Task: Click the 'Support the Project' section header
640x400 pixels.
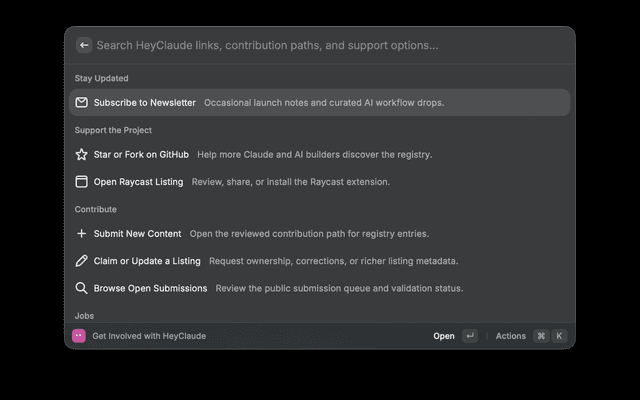Action: pyautogui.click(x=113, y=130)
